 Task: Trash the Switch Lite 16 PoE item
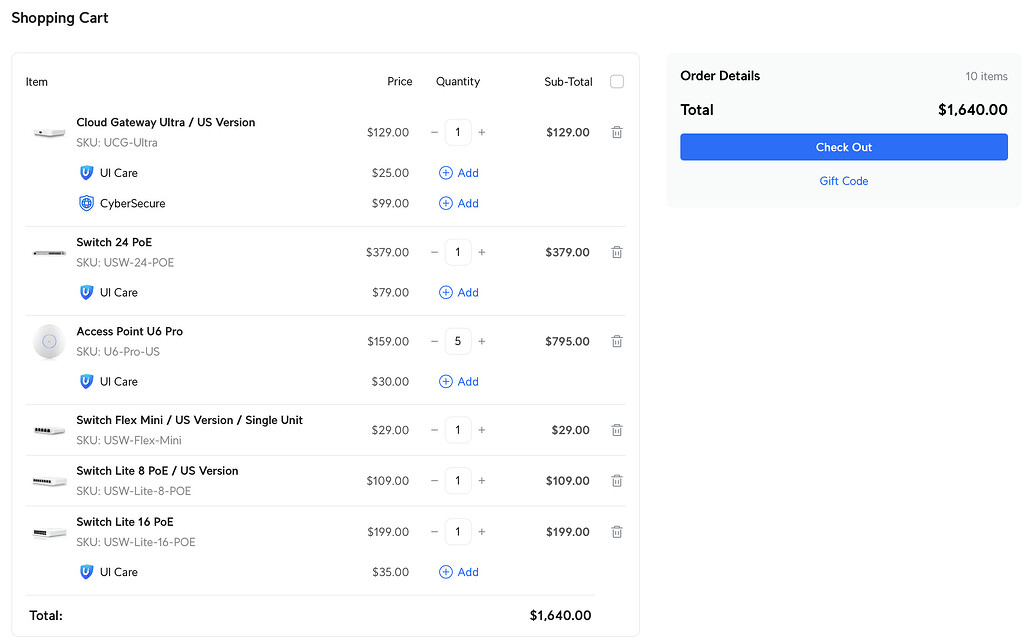(x=617, y=532)
